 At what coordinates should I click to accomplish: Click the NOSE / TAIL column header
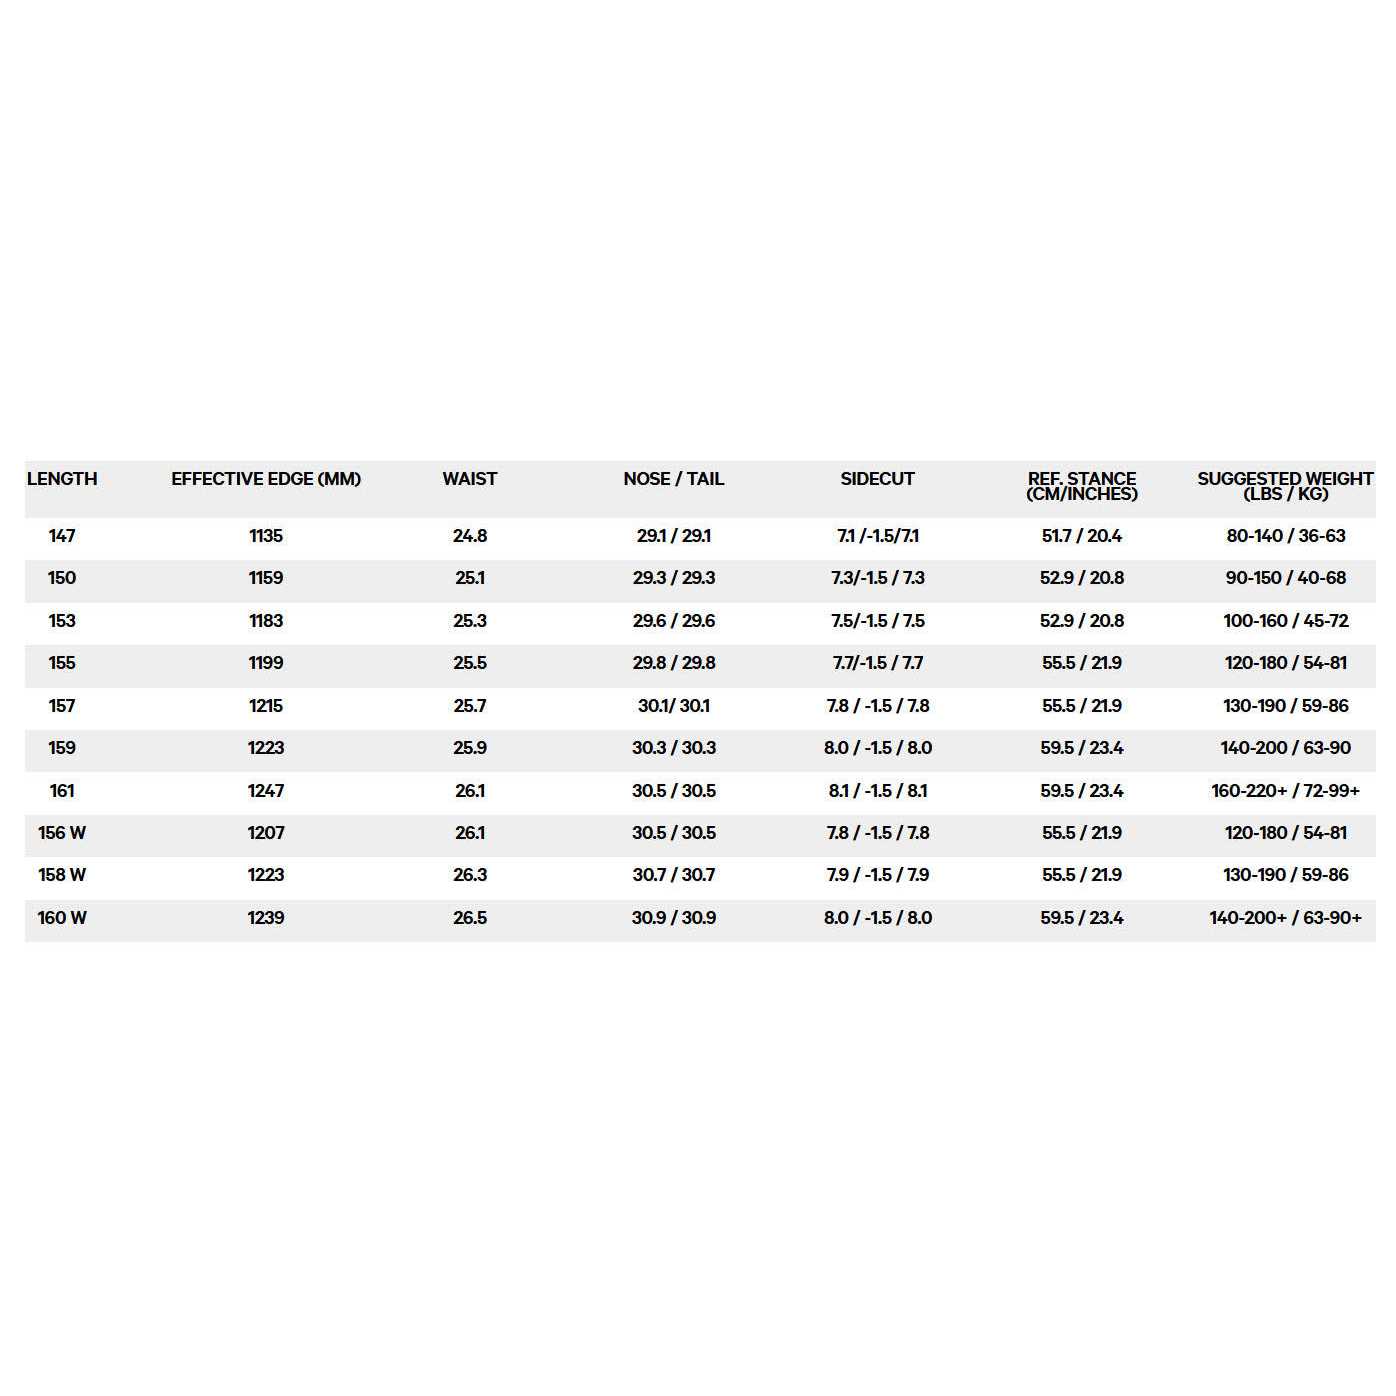coord(673,479)
